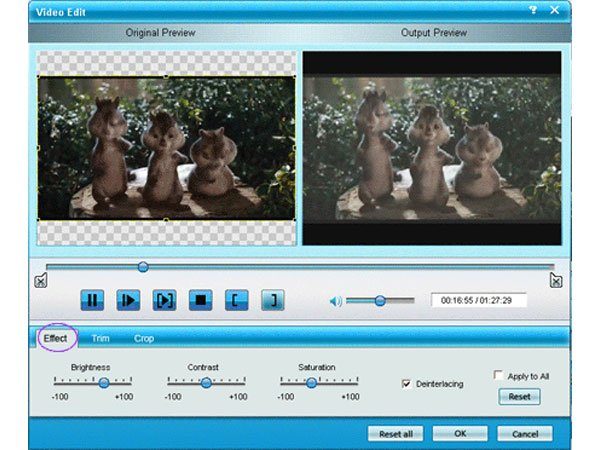Click the Original Preview video frame
The image size is (600, 450).
pos(166,148)
